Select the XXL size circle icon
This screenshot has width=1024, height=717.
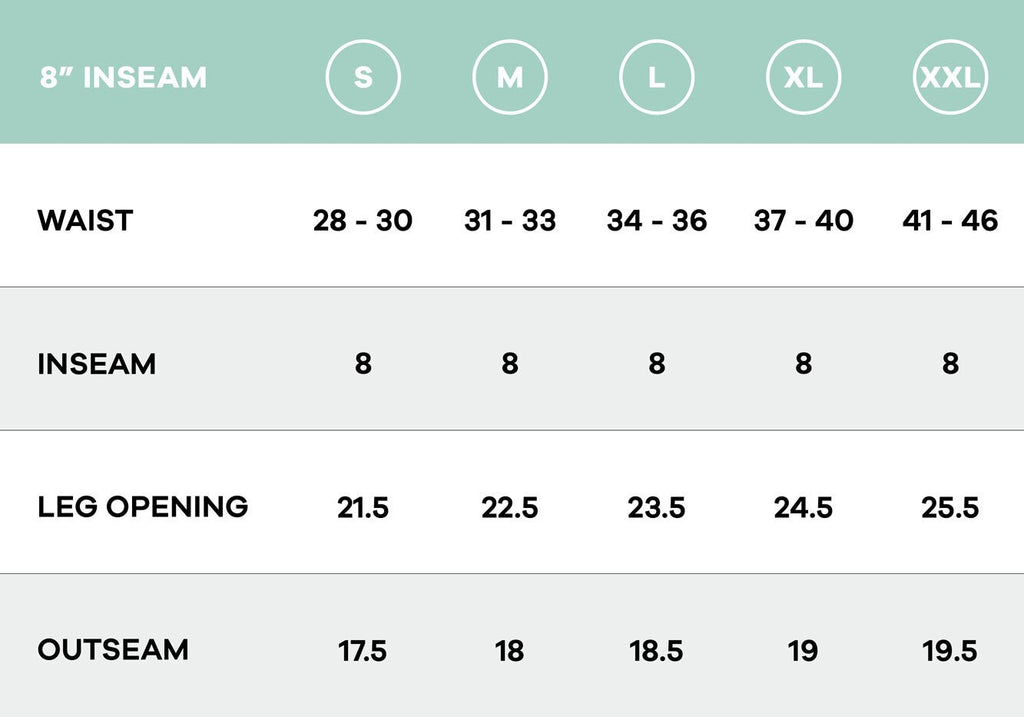point(950,77)
